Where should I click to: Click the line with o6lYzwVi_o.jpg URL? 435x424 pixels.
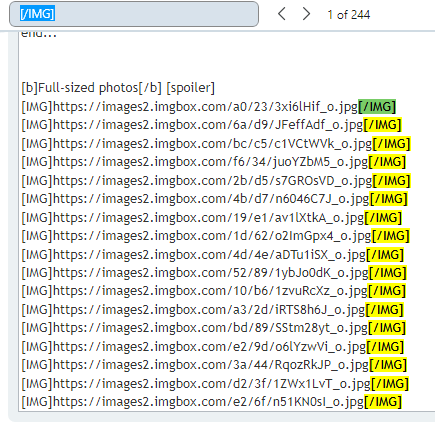point(213,347)
